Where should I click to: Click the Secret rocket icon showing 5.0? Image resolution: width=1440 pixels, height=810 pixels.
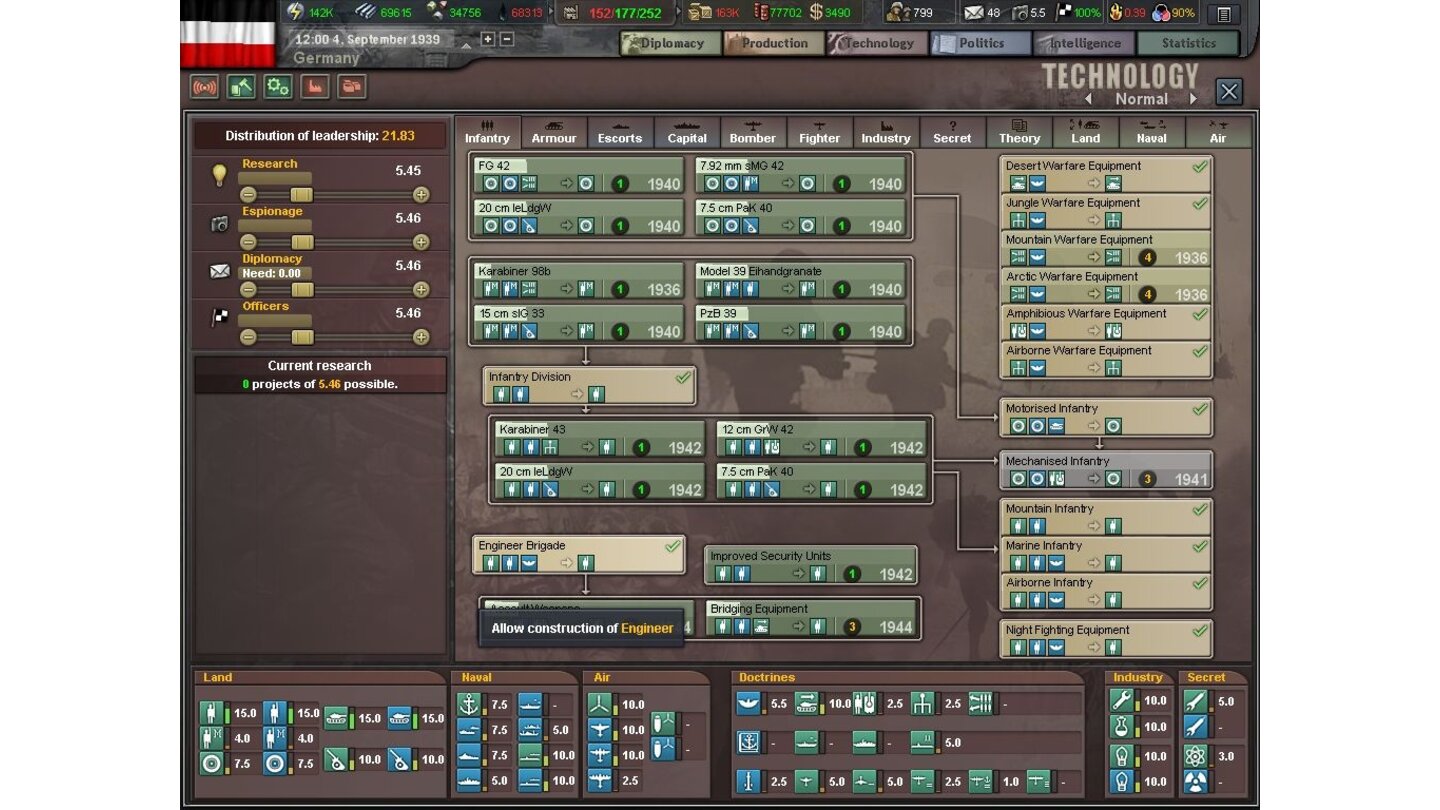pos(1197,701)
